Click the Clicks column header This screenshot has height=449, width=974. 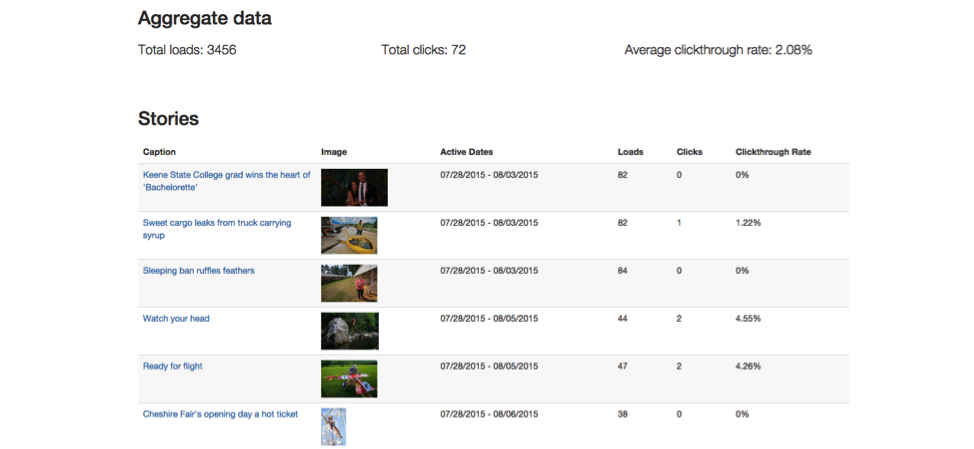pos(690,152)
